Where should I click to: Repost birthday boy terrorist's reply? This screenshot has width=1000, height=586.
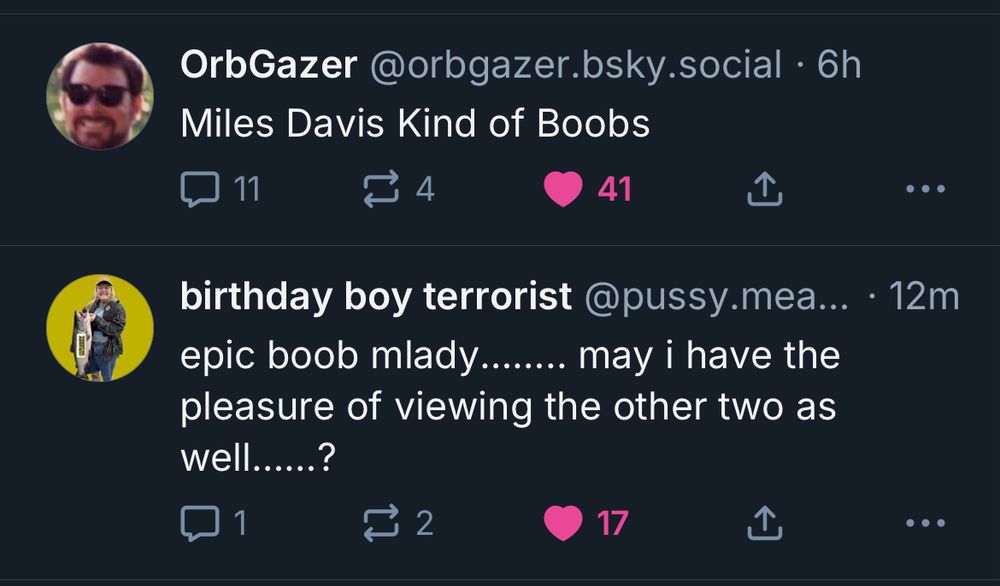pyautogui.click(x=379, y=521)
